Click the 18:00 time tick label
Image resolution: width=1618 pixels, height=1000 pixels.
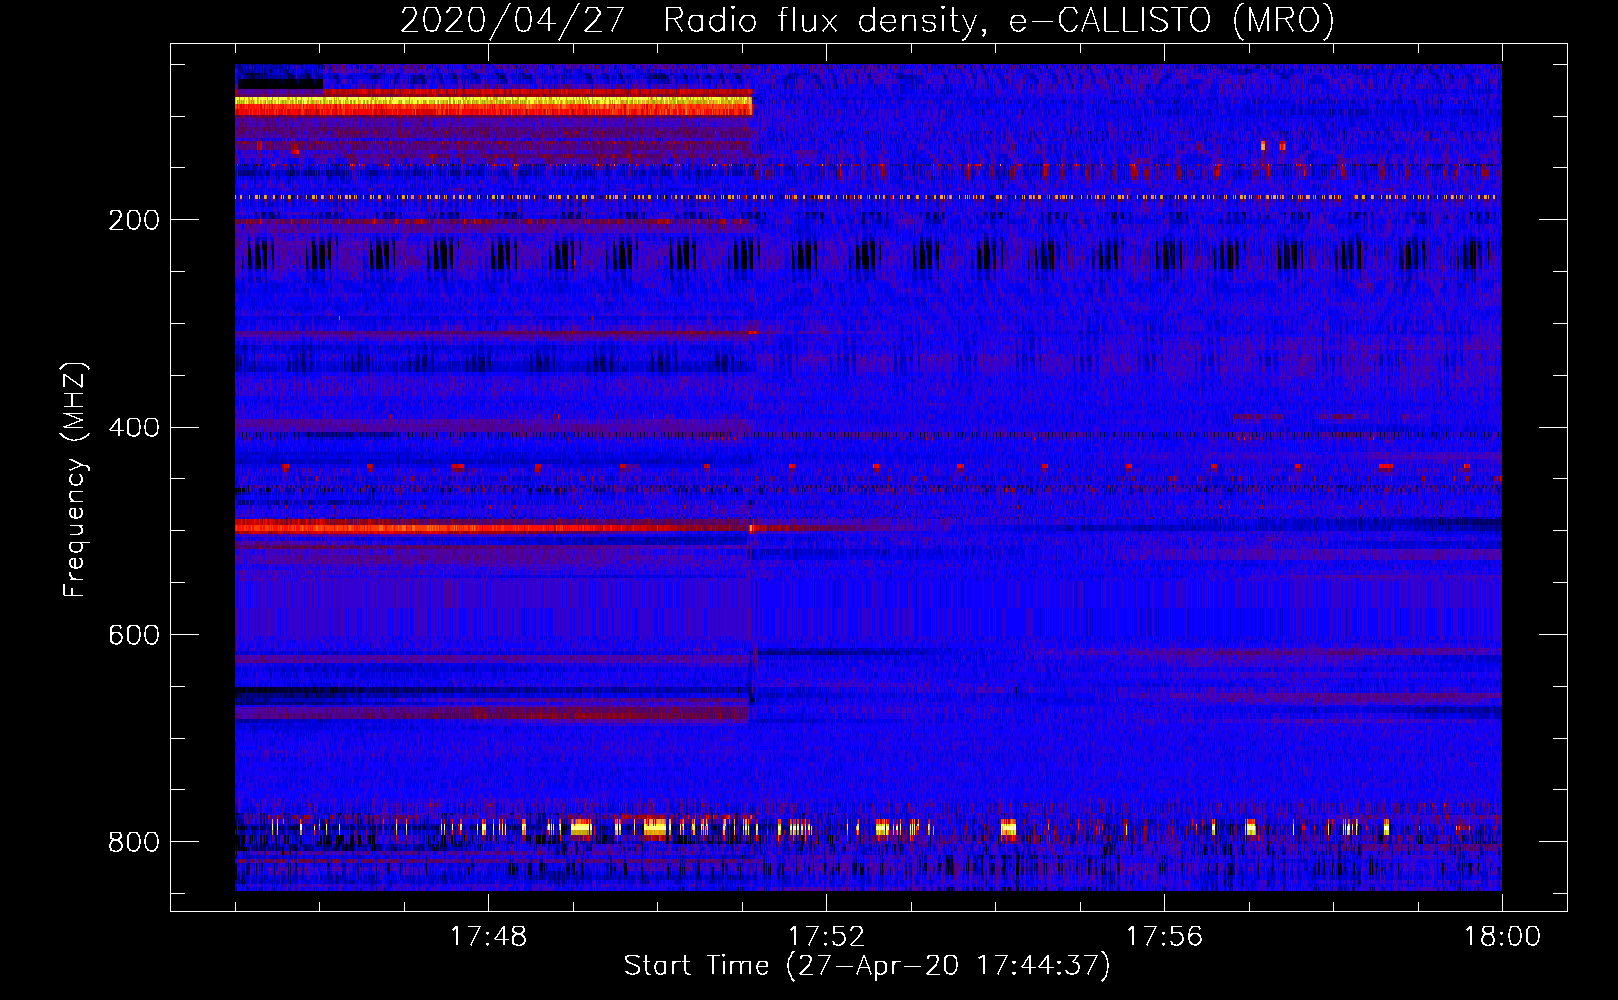[x=1502, y=937]
